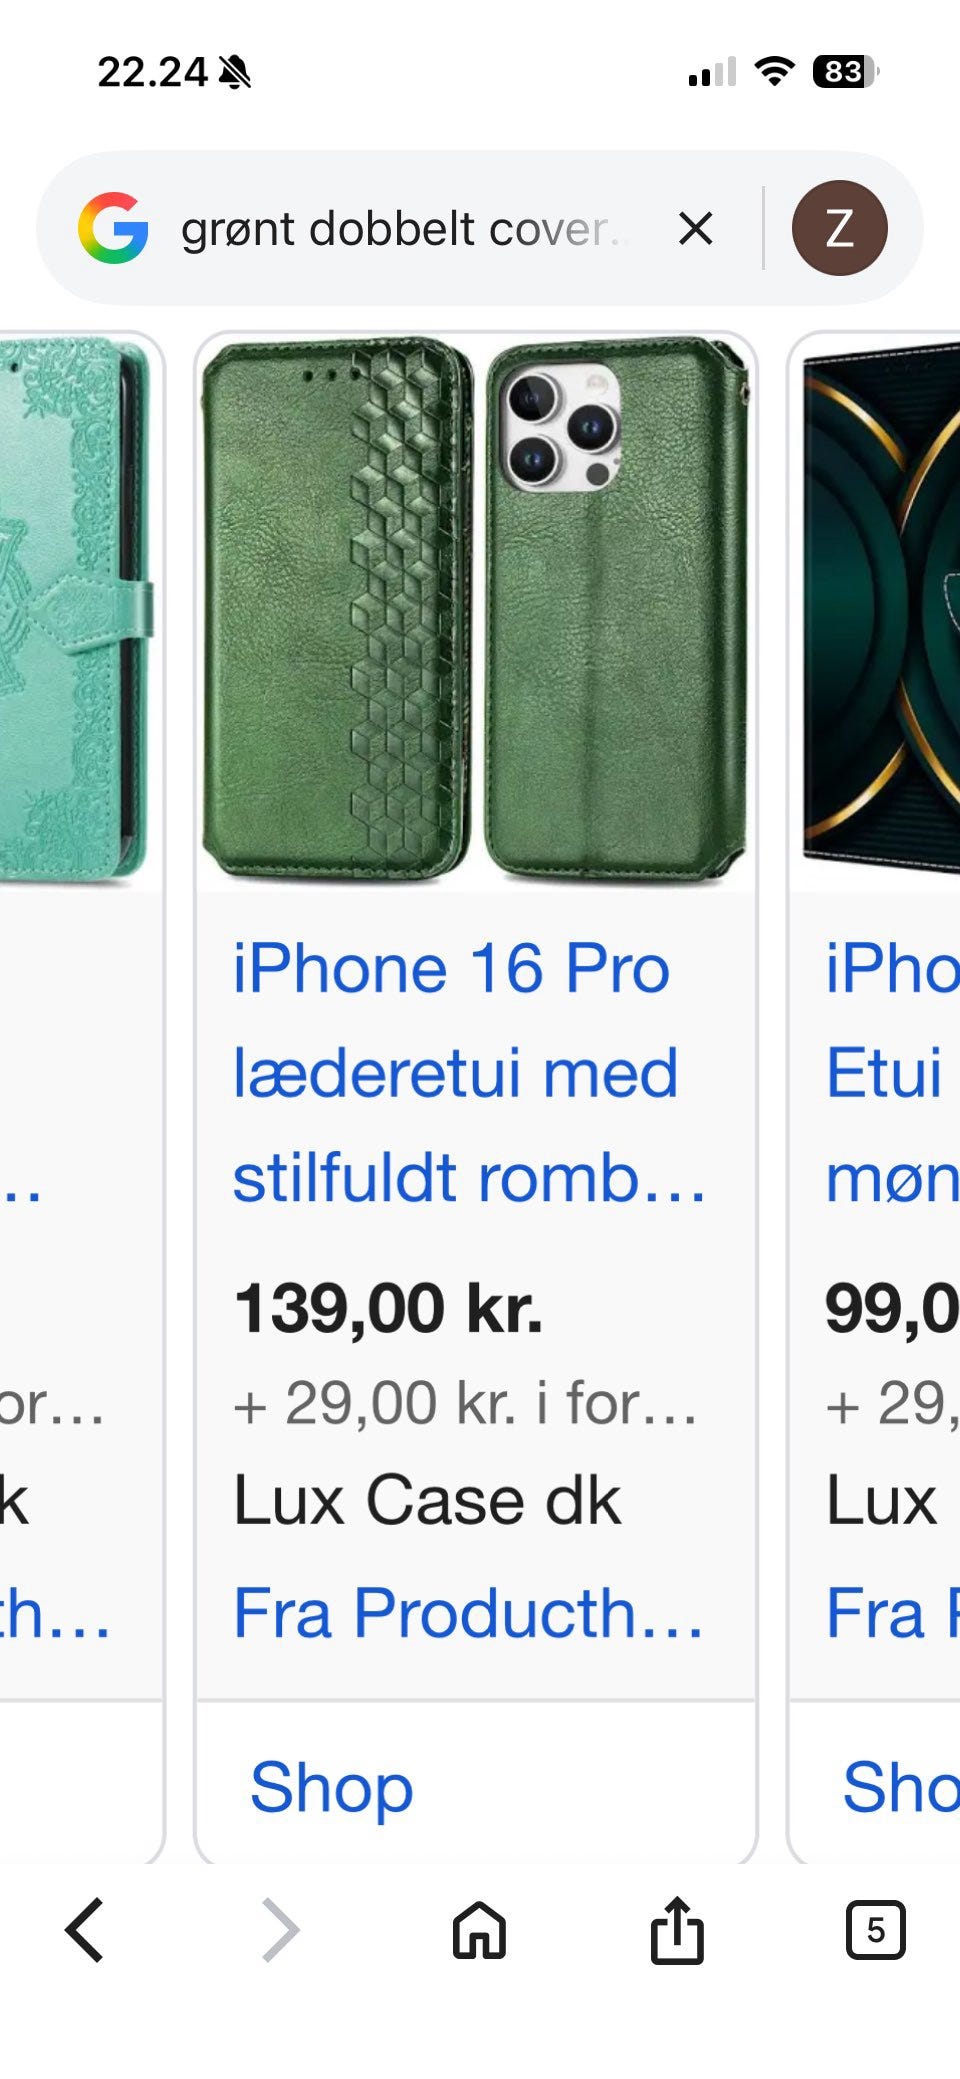Tap the Shop link on rightmost card
This screenshot has height=2079, width=960.
tap(900, 1787)
